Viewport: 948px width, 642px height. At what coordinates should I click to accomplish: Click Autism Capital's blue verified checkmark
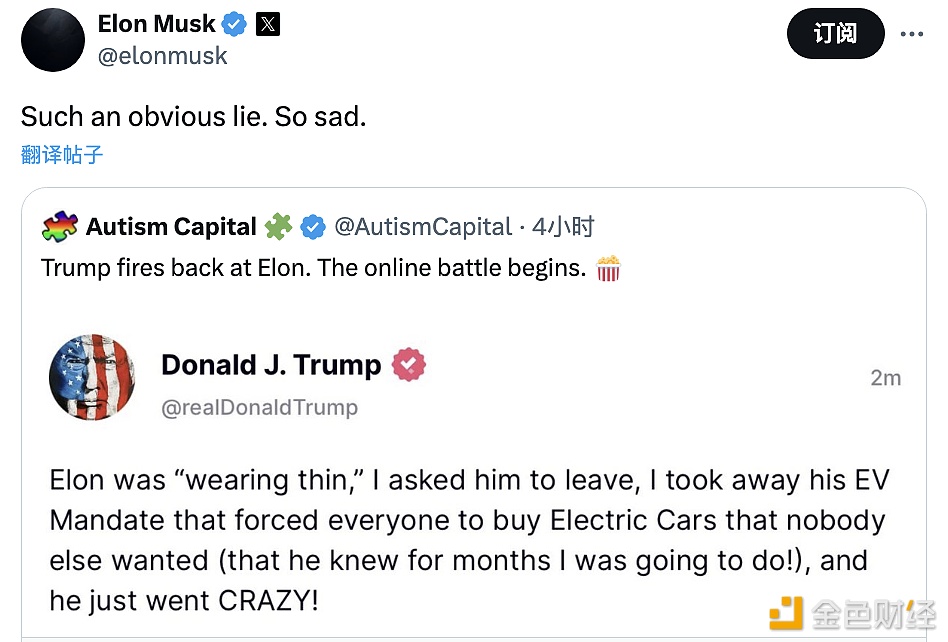click(313, 227)
